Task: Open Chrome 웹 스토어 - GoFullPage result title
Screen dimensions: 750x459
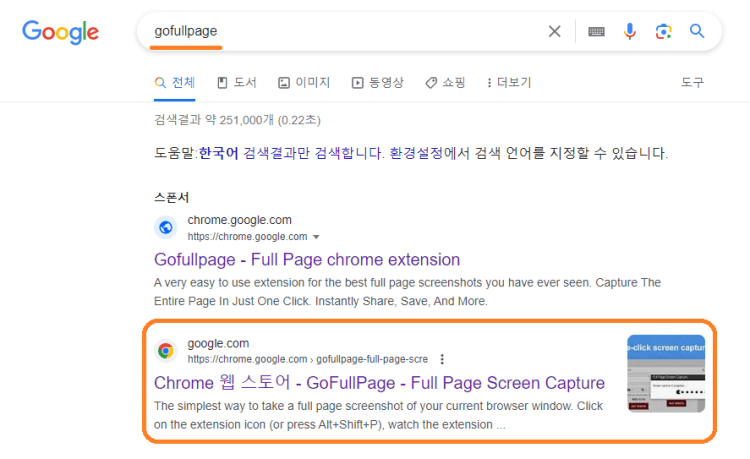Action: 379,382
